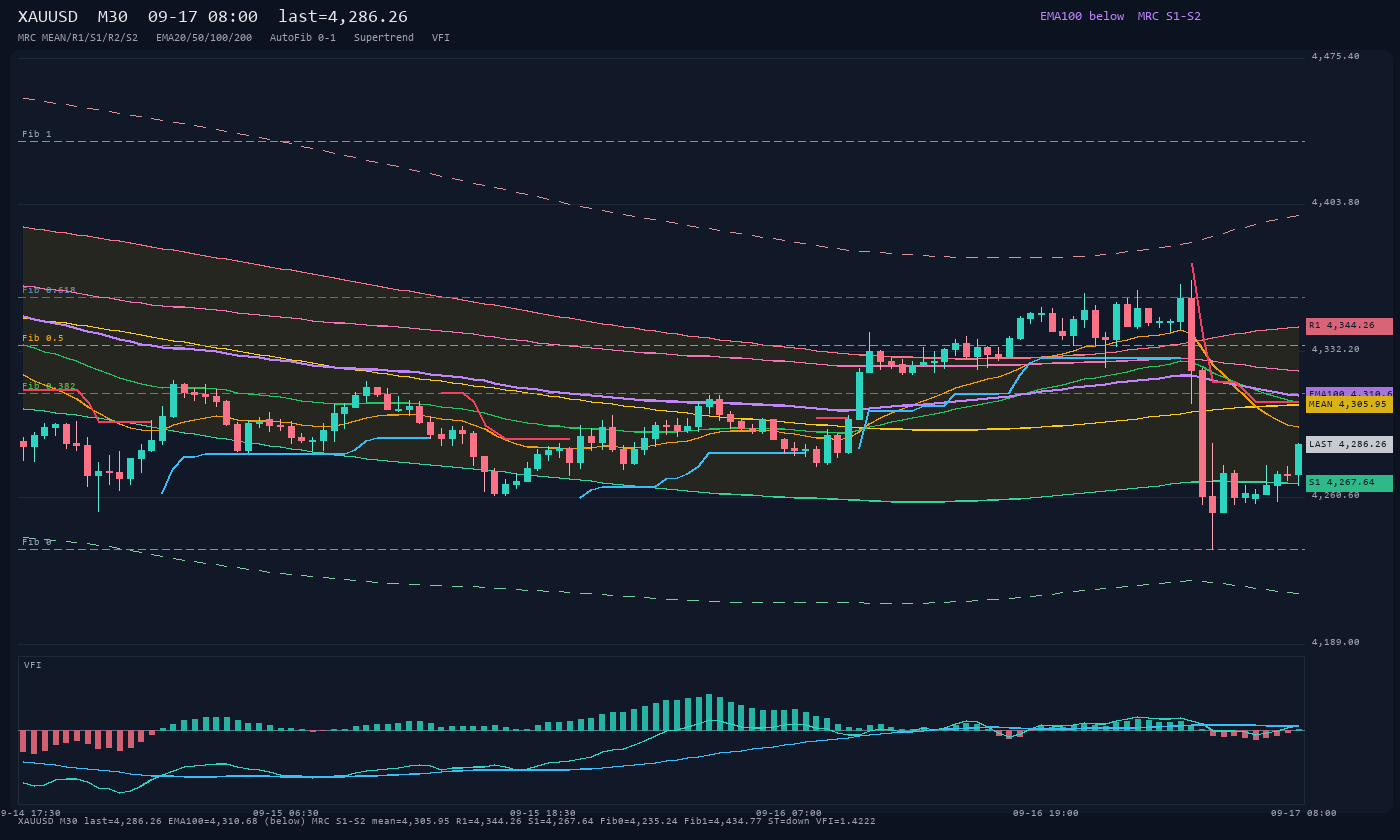Click the 'Fib 0.618' level label
Image resolution: width=1400 pixels, height=840 pixels.
pos(49,290)
